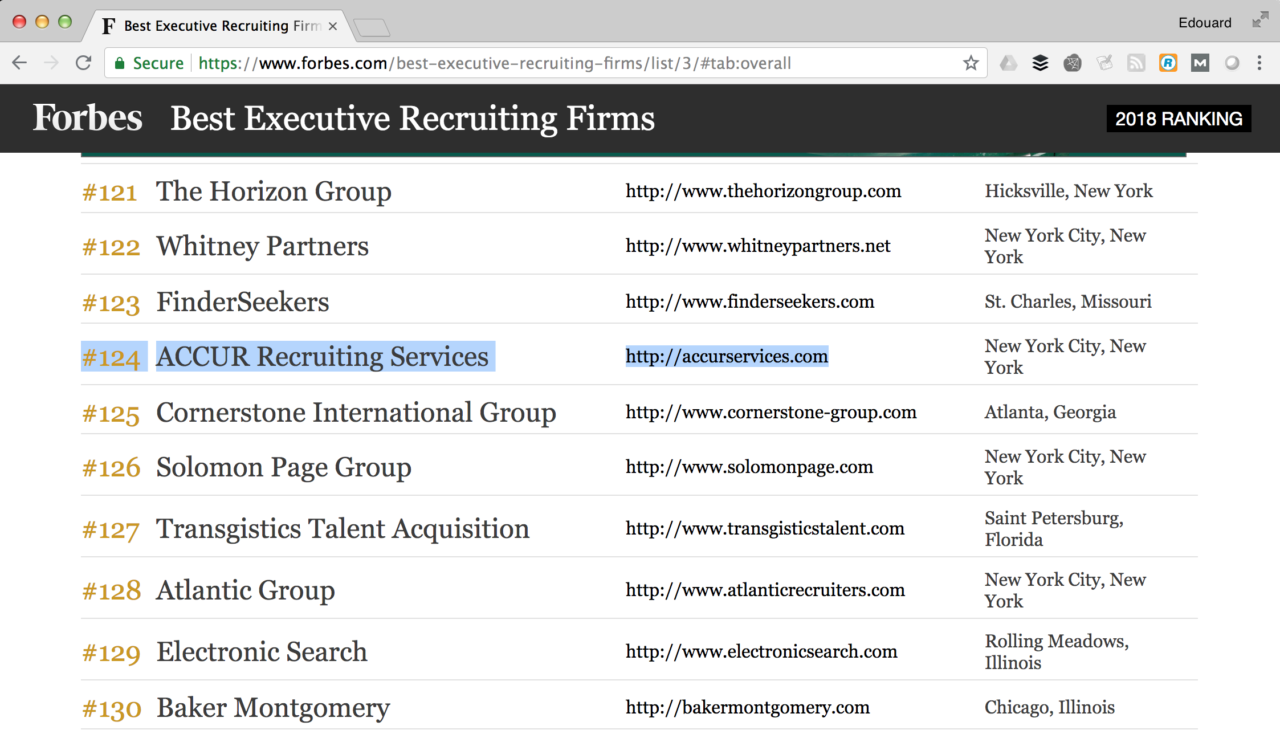1280x734 pixels.
Task: Open the bakermontgomery.com URL
Action: (748, 708)
